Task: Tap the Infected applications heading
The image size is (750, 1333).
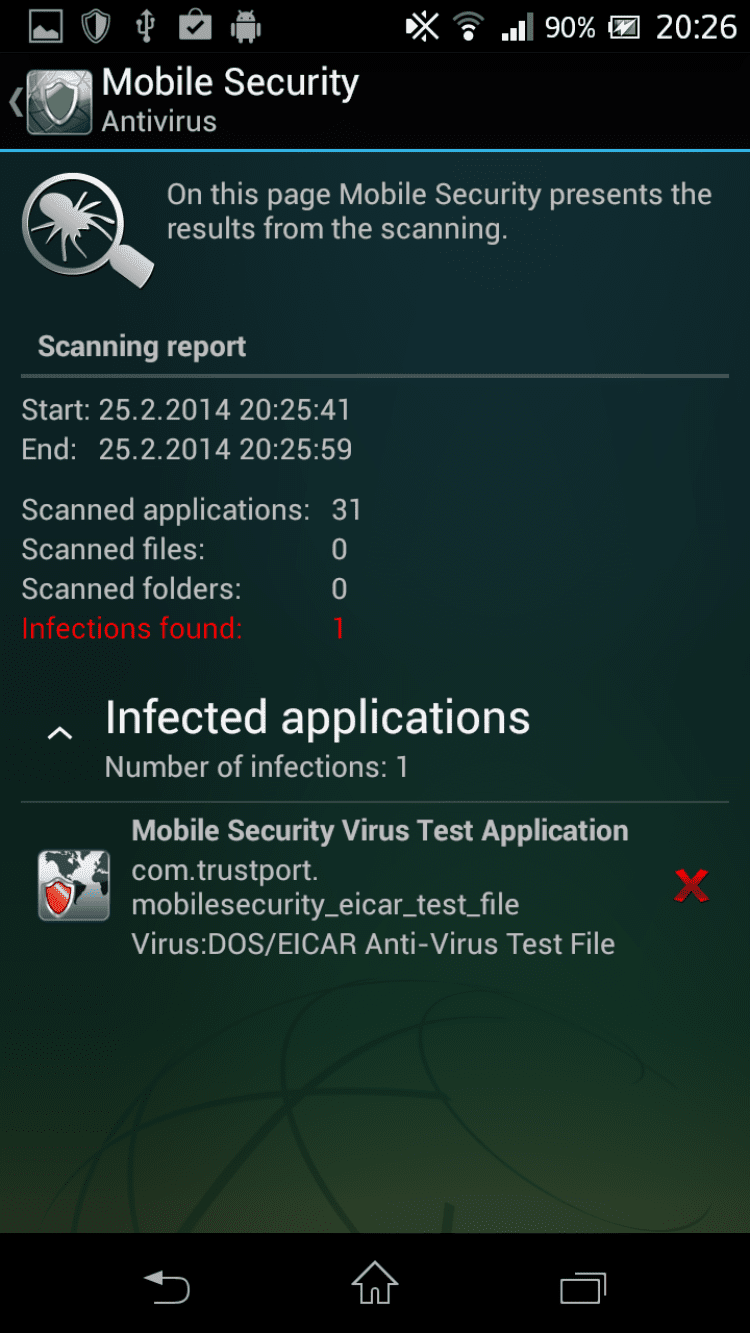Action: (x=317, y=718)
